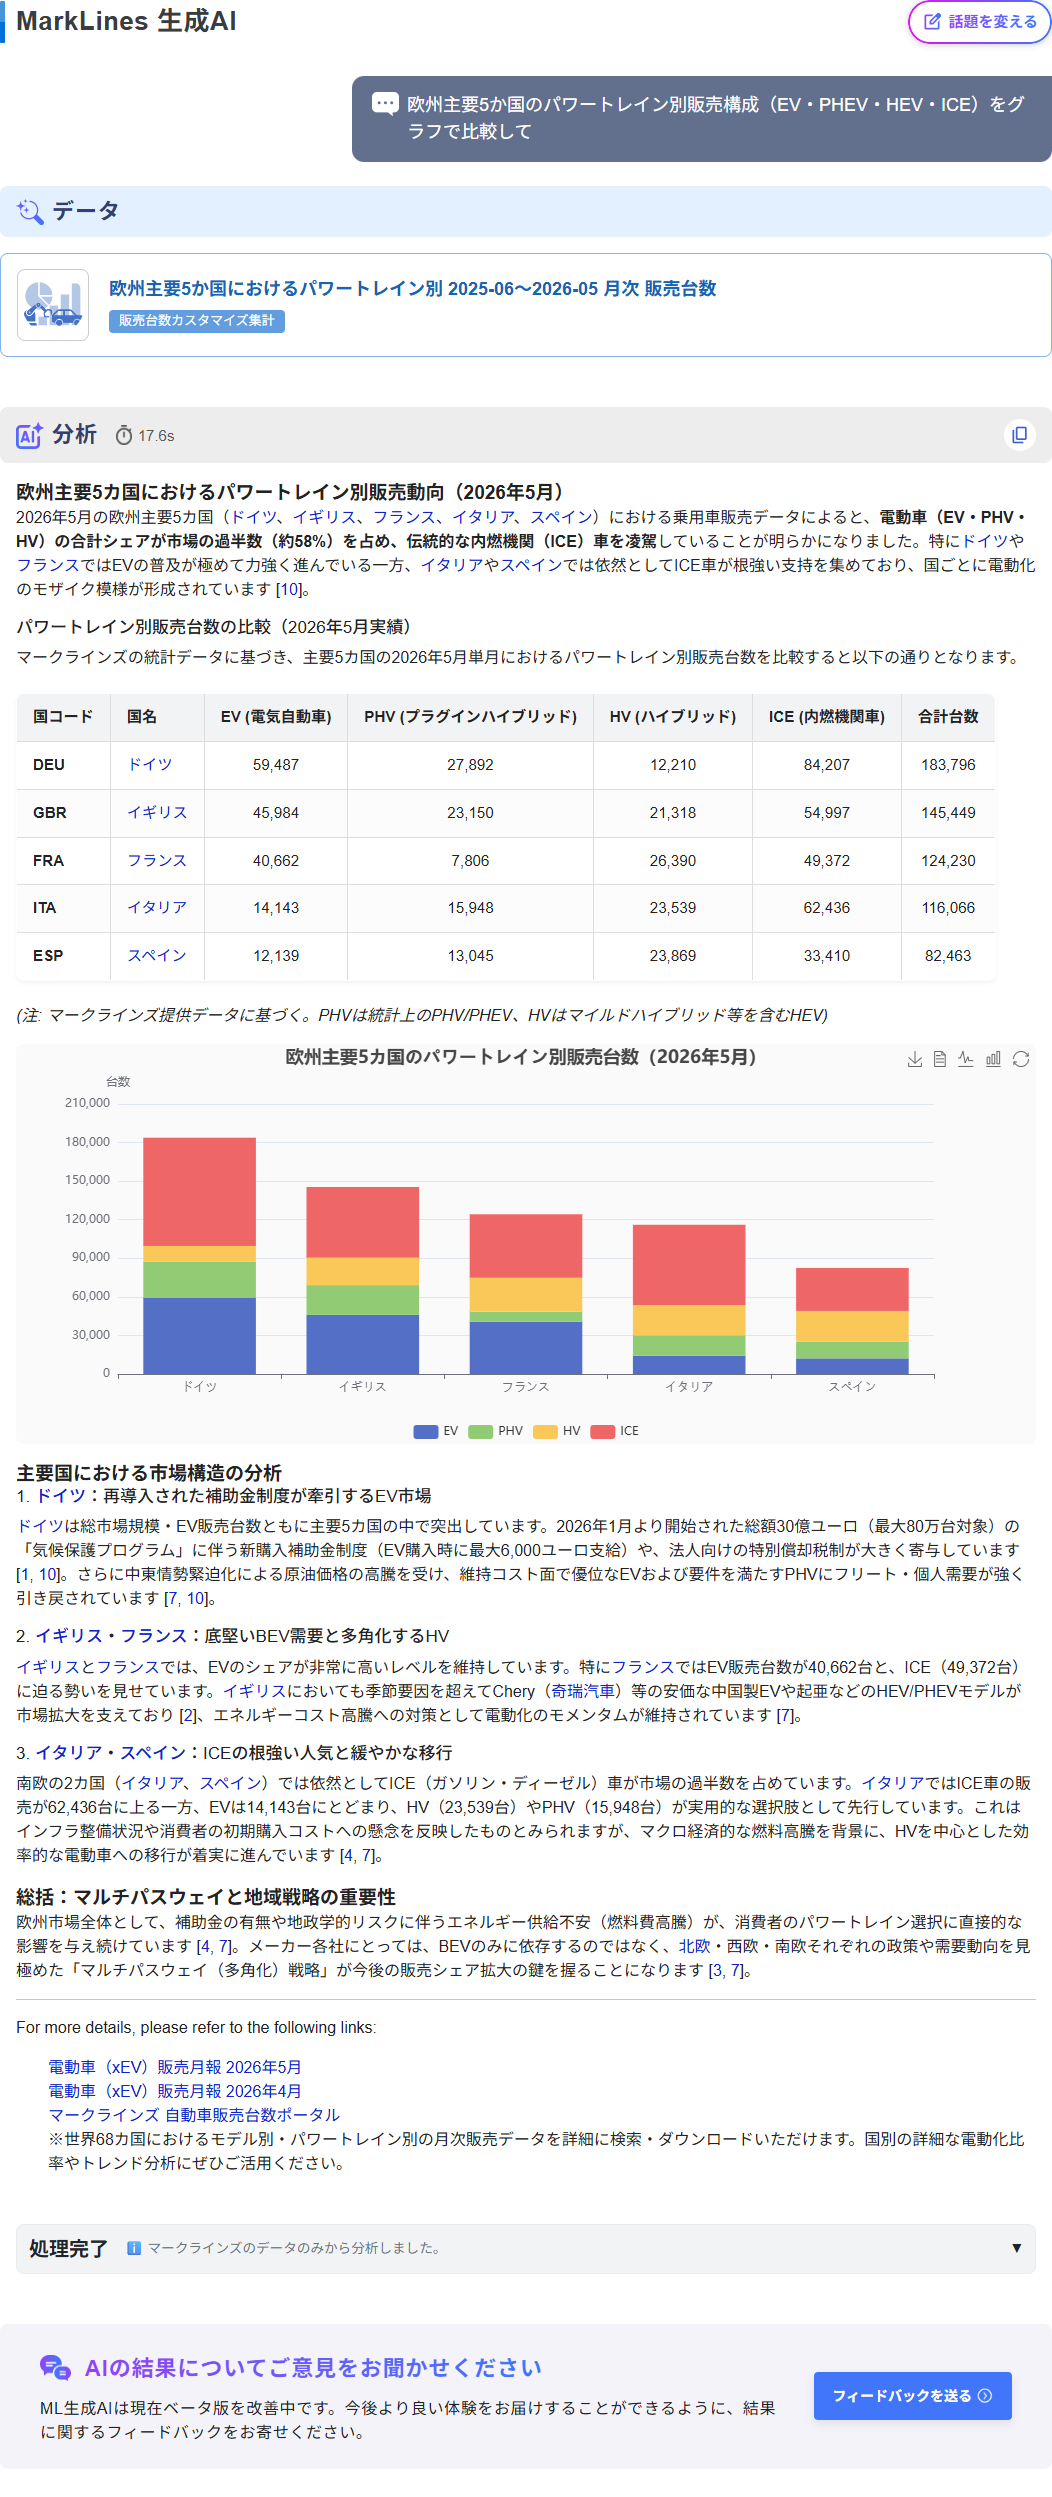The width and height of the screenshot is (1052, 2497).
Task: Click the AI analysis section icon
Action: tap(29, 435)
